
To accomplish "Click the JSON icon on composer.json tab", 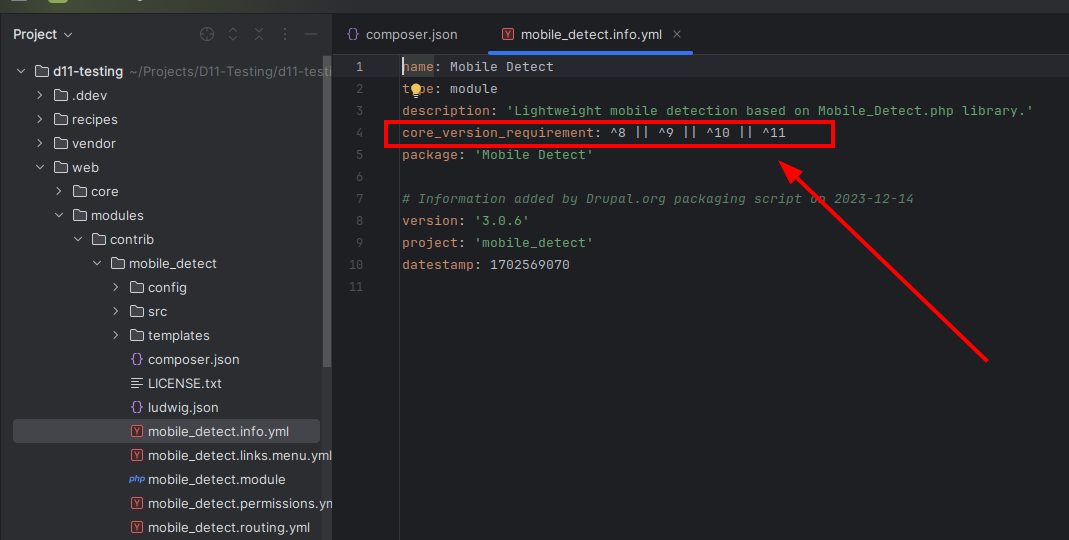I will 352,33.
